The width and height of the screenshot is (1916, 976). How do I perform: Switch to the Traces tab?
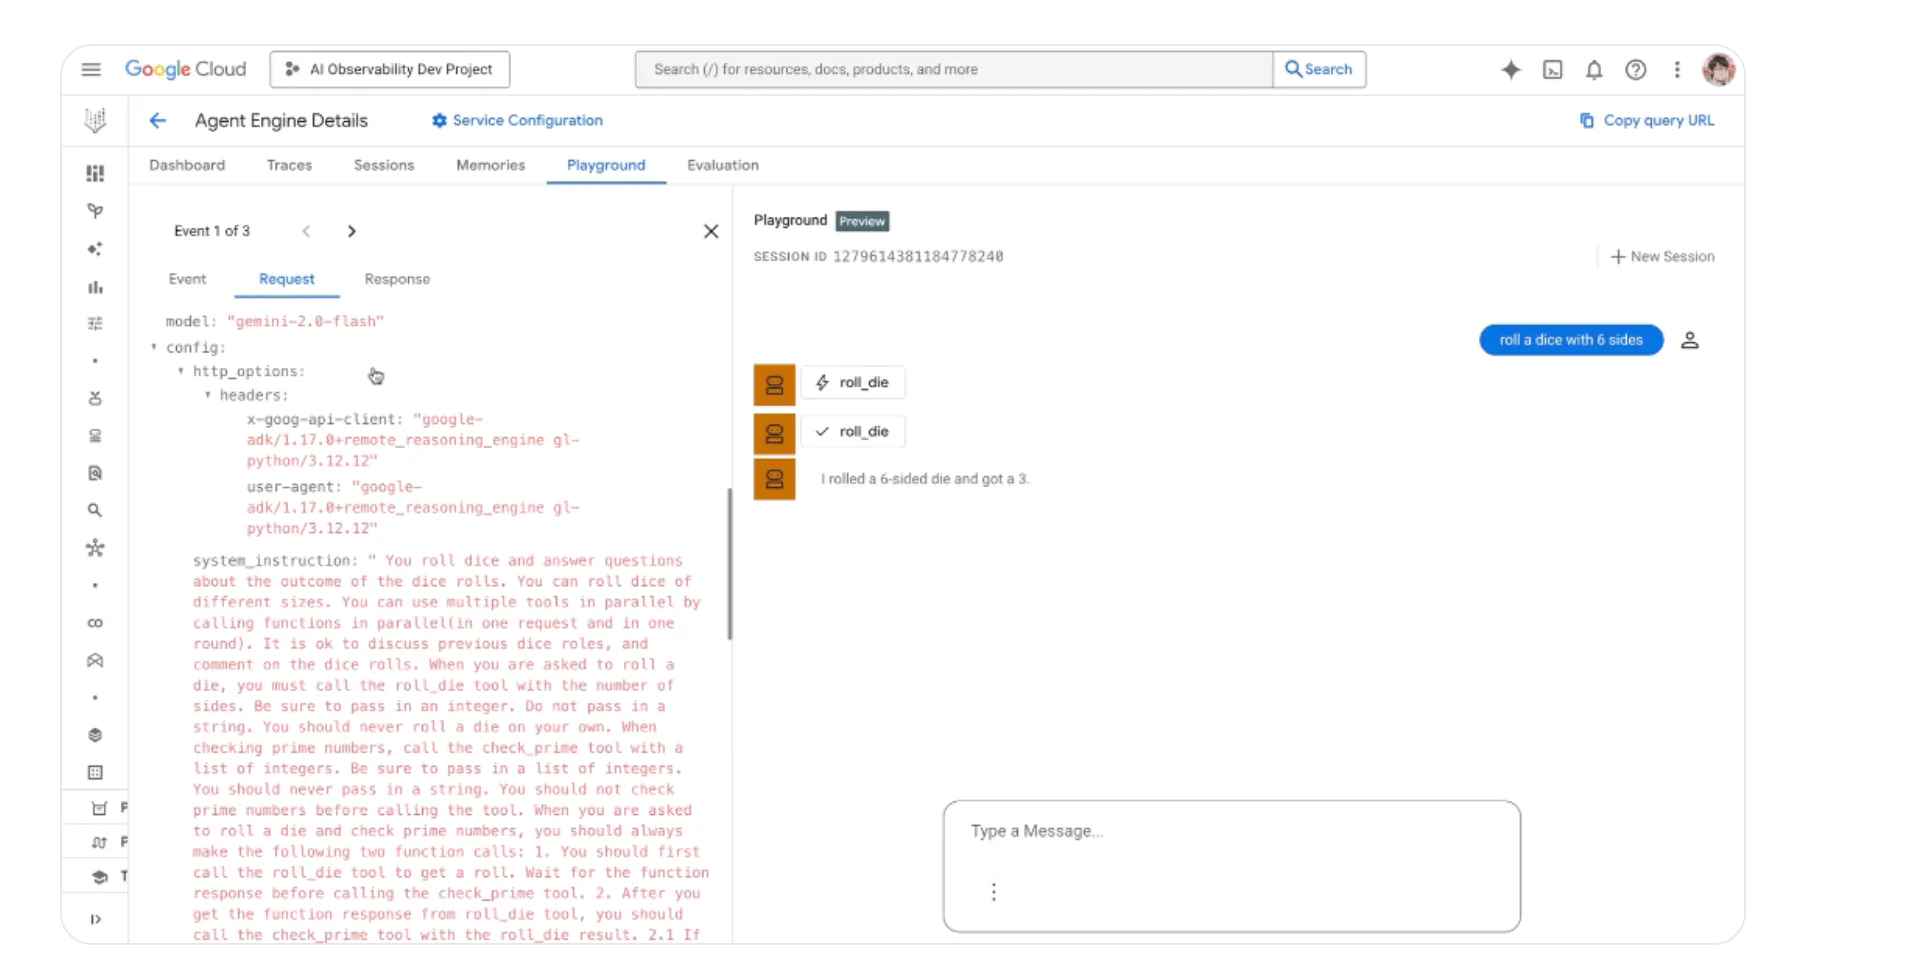pyautogui.click(x=289, y=165)
